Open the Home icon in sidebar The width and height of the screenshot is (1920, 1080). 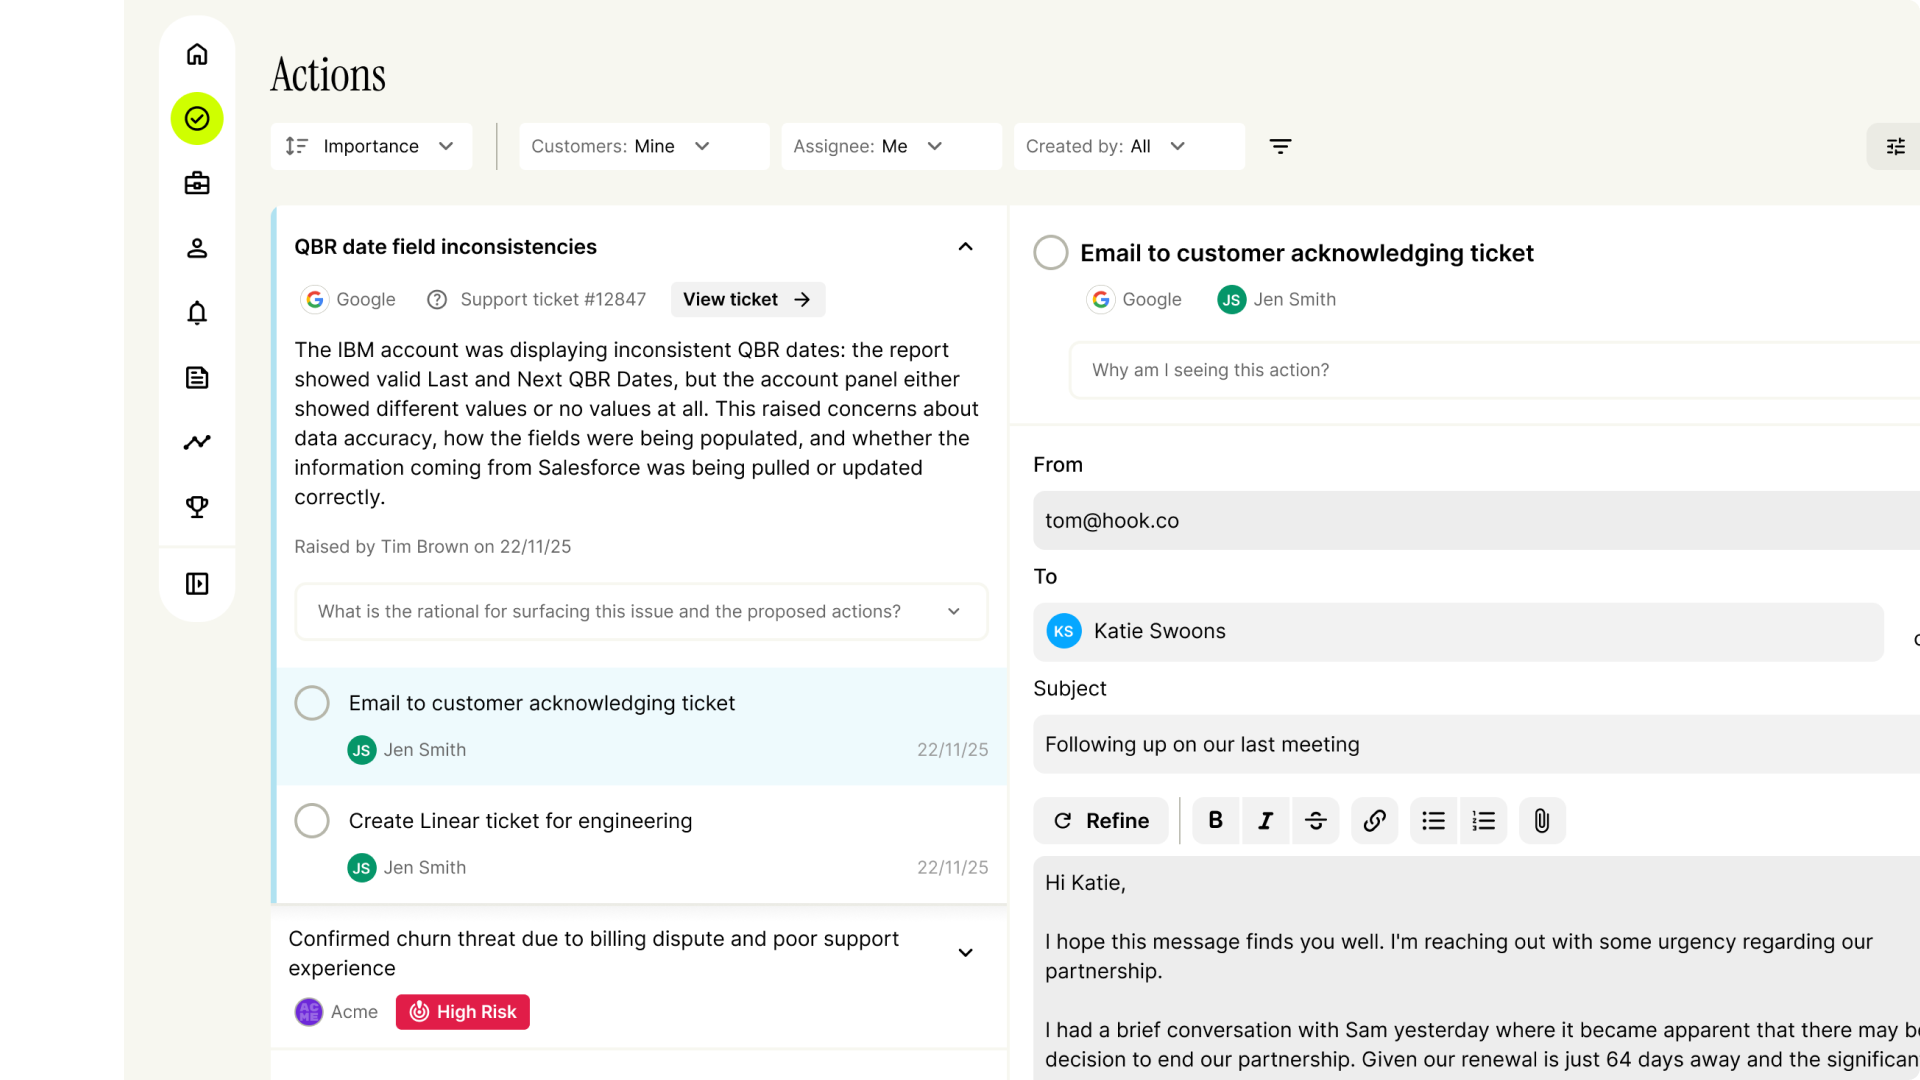click(x=197, y=54)
